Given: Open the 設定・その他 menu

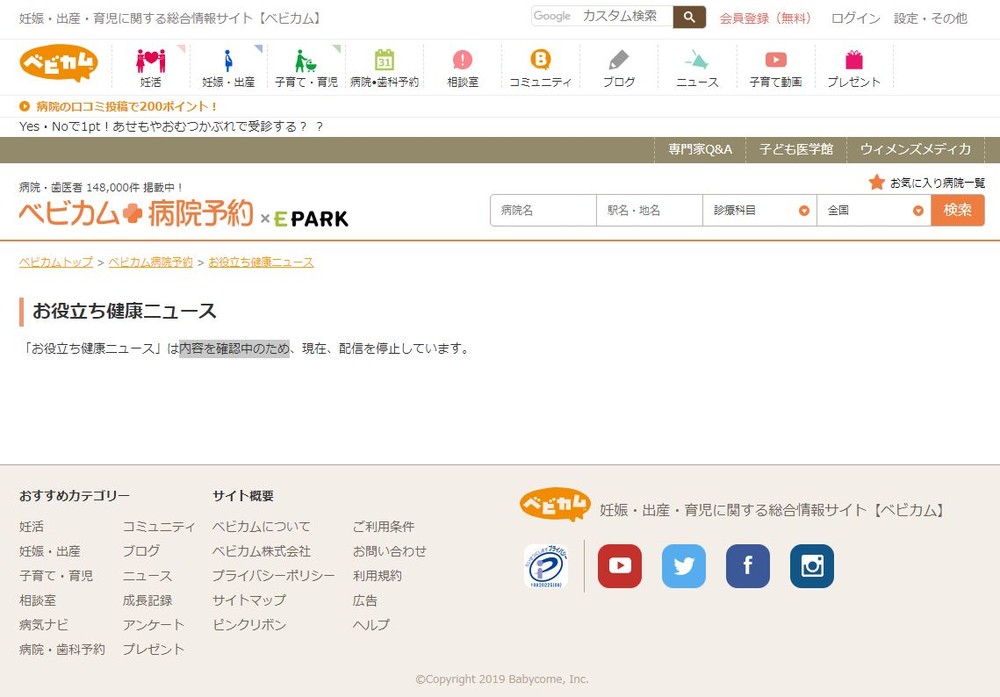Looking at the screenshot, I should [930, 18].
